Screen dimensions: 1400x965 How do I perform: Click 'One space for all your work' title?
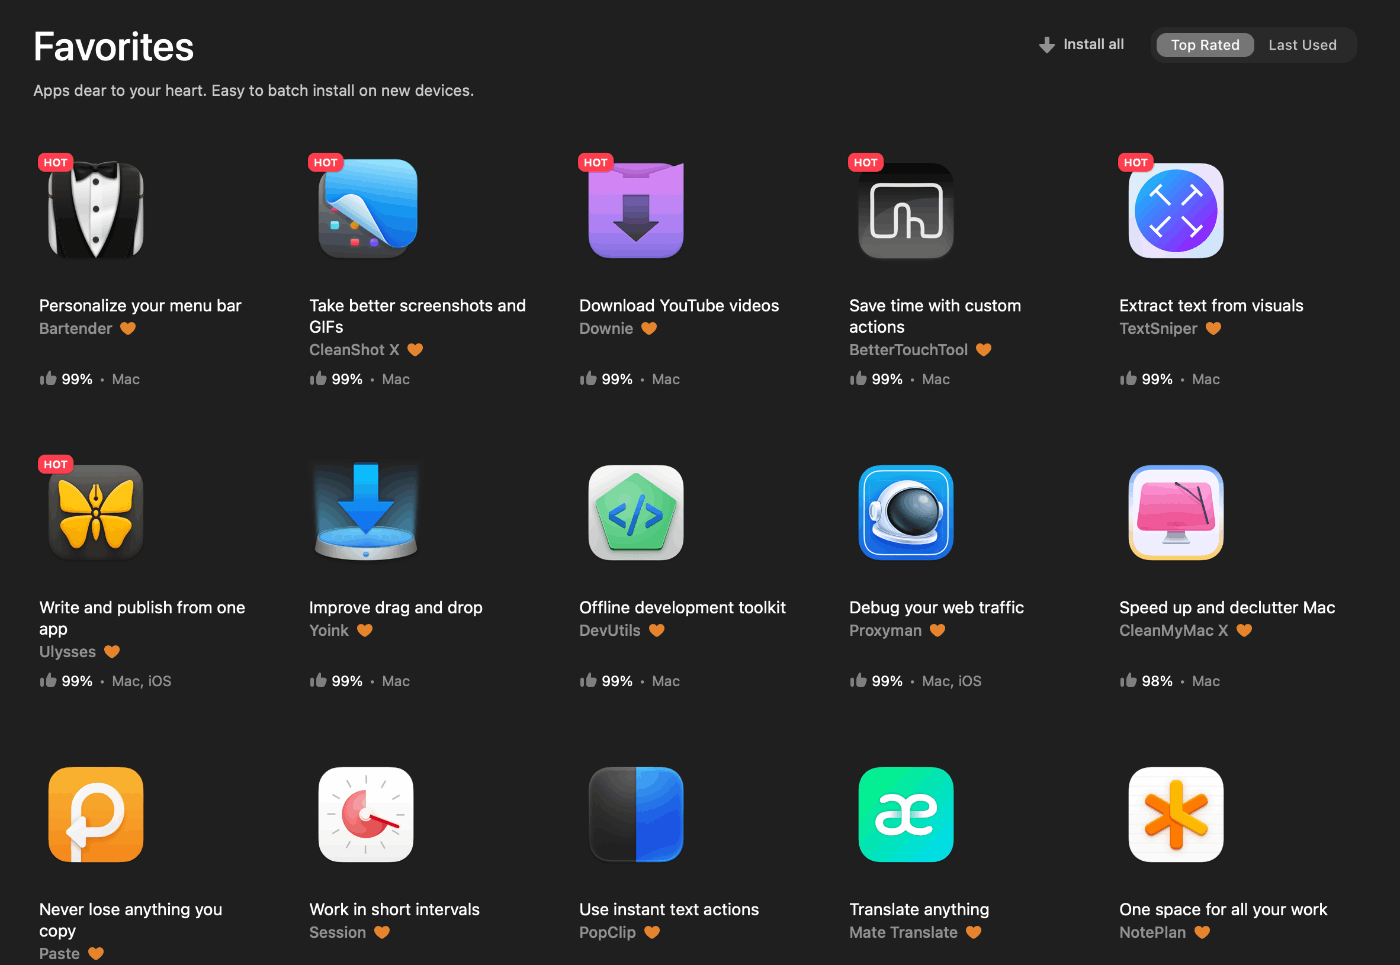pos(1223,910)
